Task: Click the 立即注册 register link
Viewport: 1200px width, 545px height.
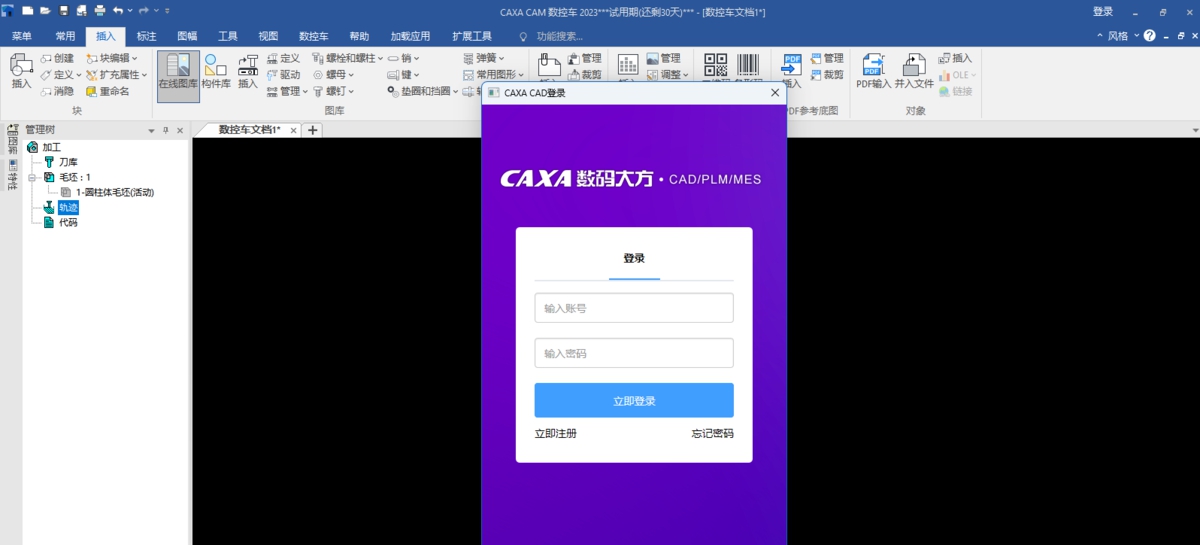Action: point(555,433)
